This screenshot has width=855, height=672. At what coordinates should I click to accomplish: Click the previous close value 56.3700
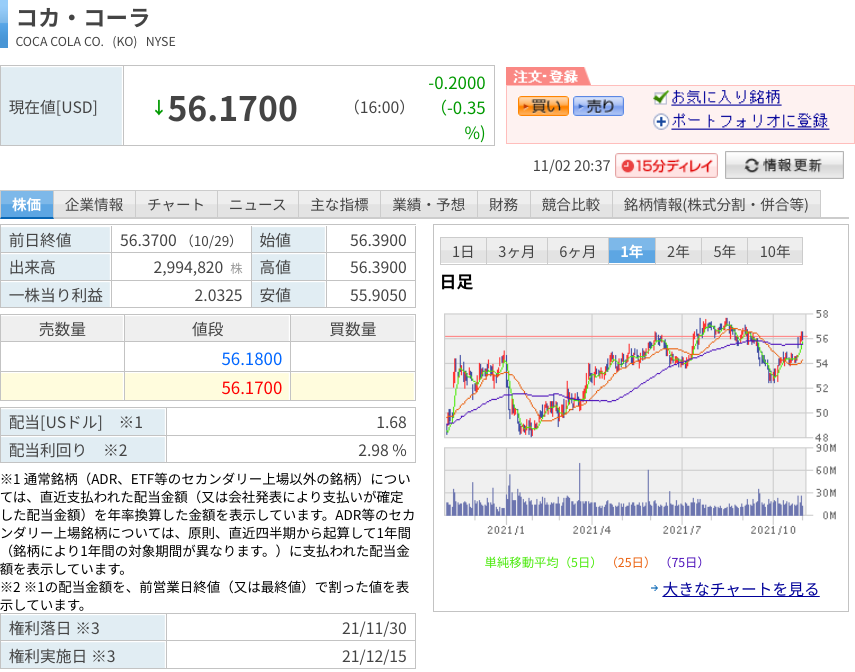148,240
